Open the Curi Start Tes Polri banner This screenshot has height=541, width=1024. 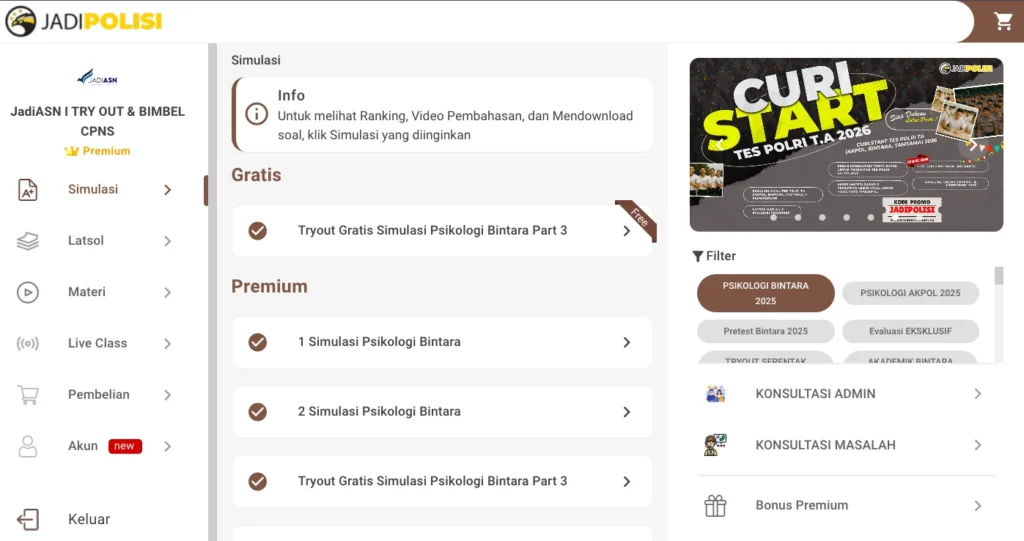(846, 144)
